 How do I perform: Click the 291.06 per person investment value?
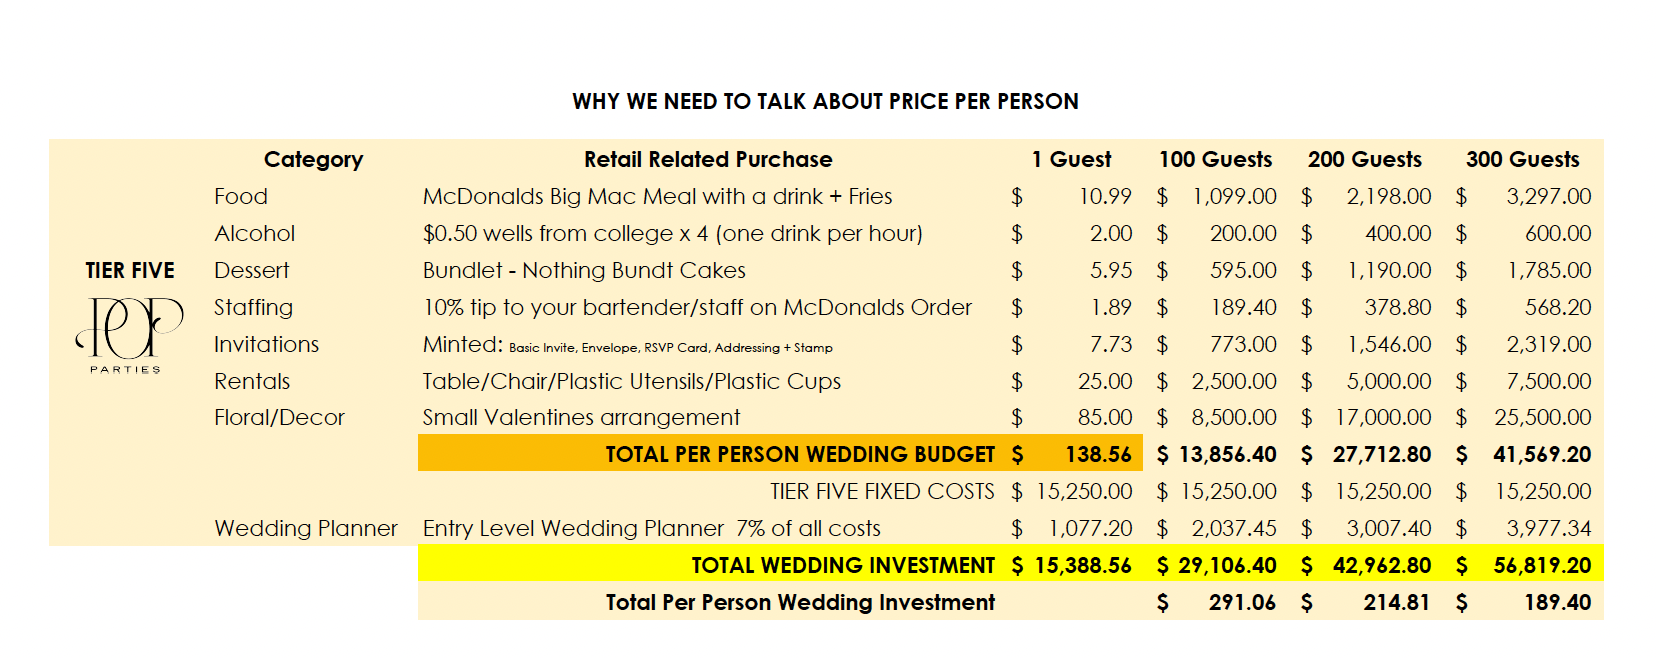1242,603
